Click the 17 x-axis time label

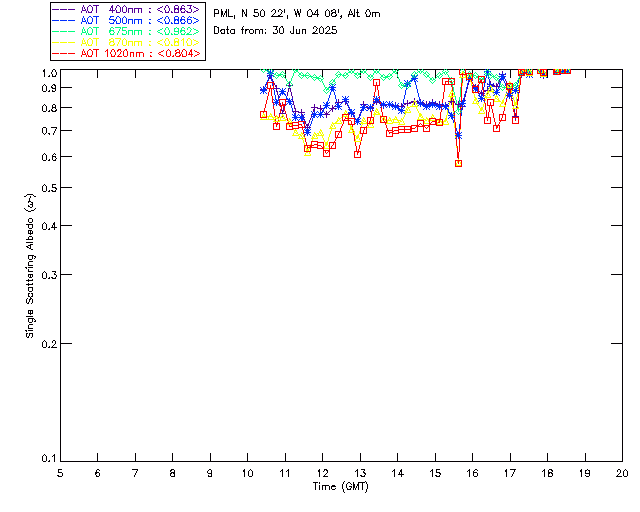point(510,474)
